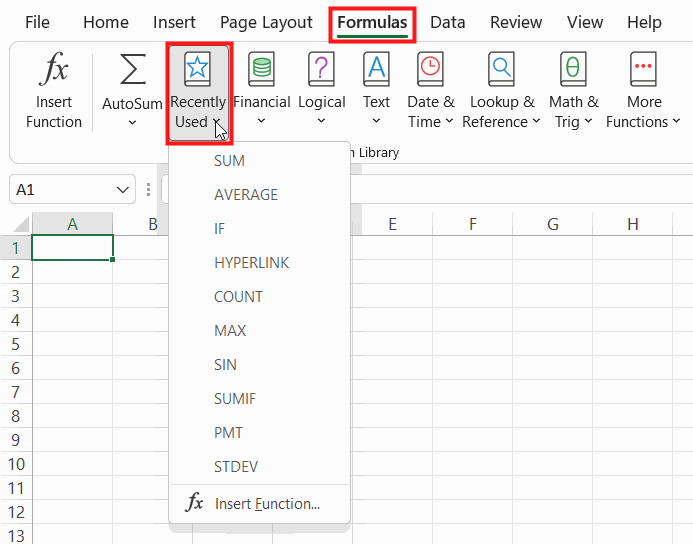Click the More Functions dots icon
The image size is (693, 544).
point(643,69)
